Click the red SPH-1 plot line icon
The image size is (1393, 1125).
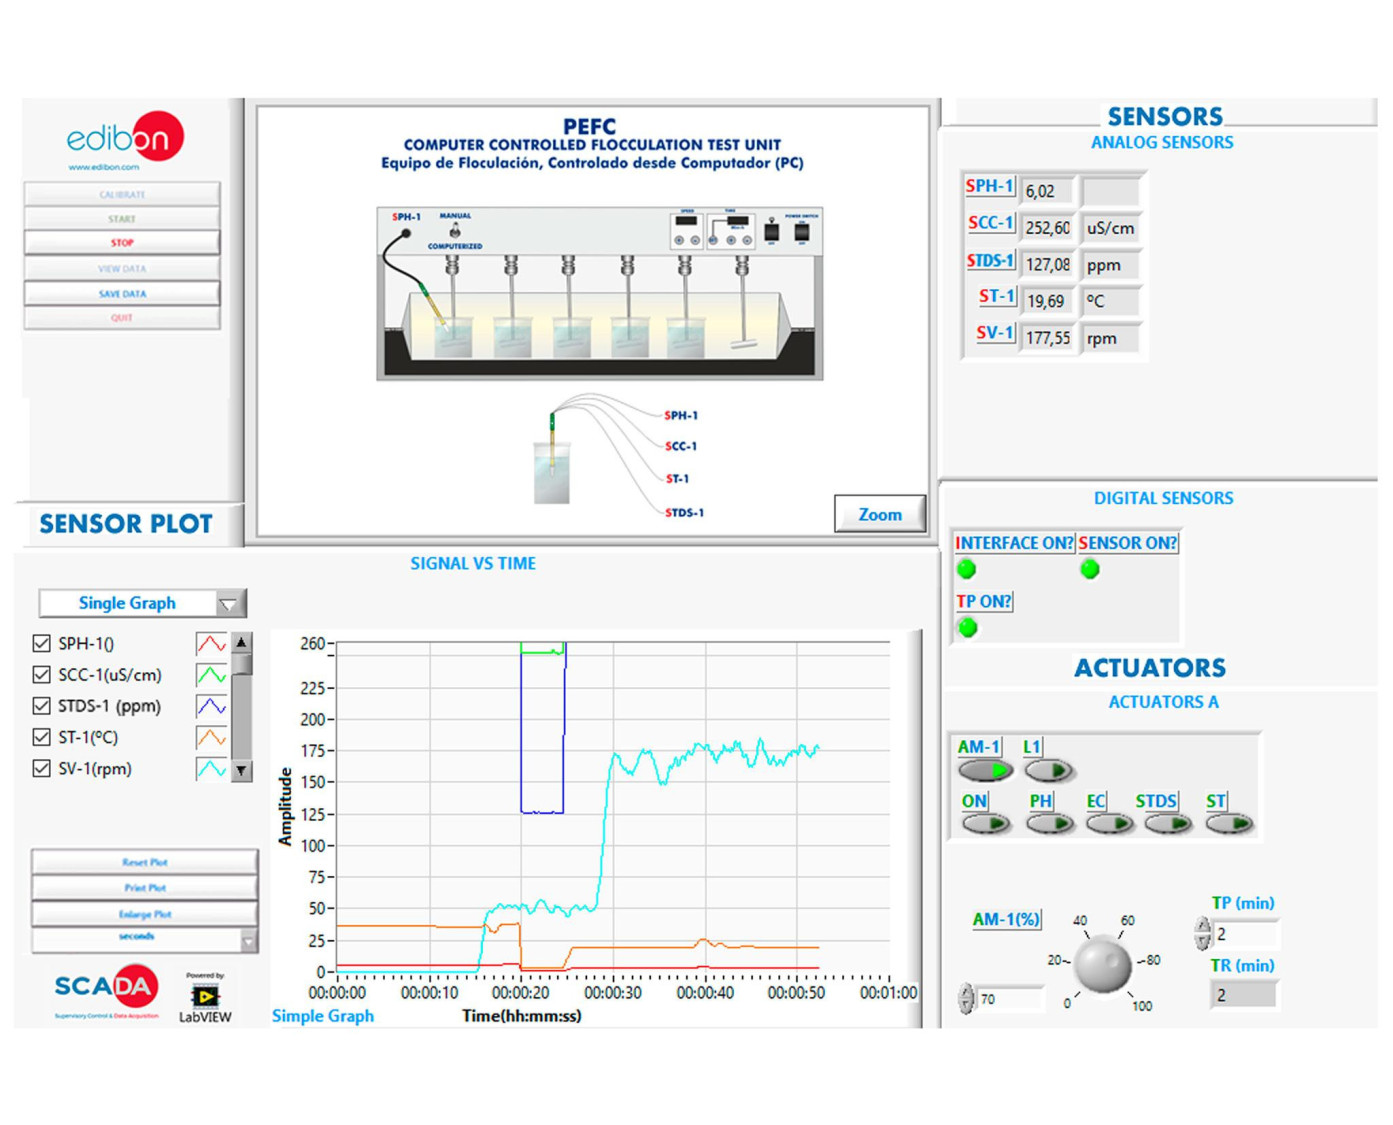tap(211, 644)
